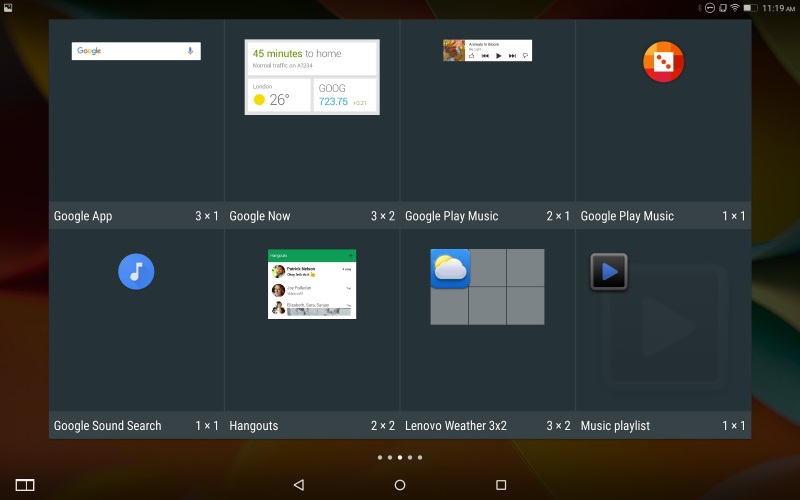
Task: Tap the album art in Play Music widget
Action: [454, 51]
